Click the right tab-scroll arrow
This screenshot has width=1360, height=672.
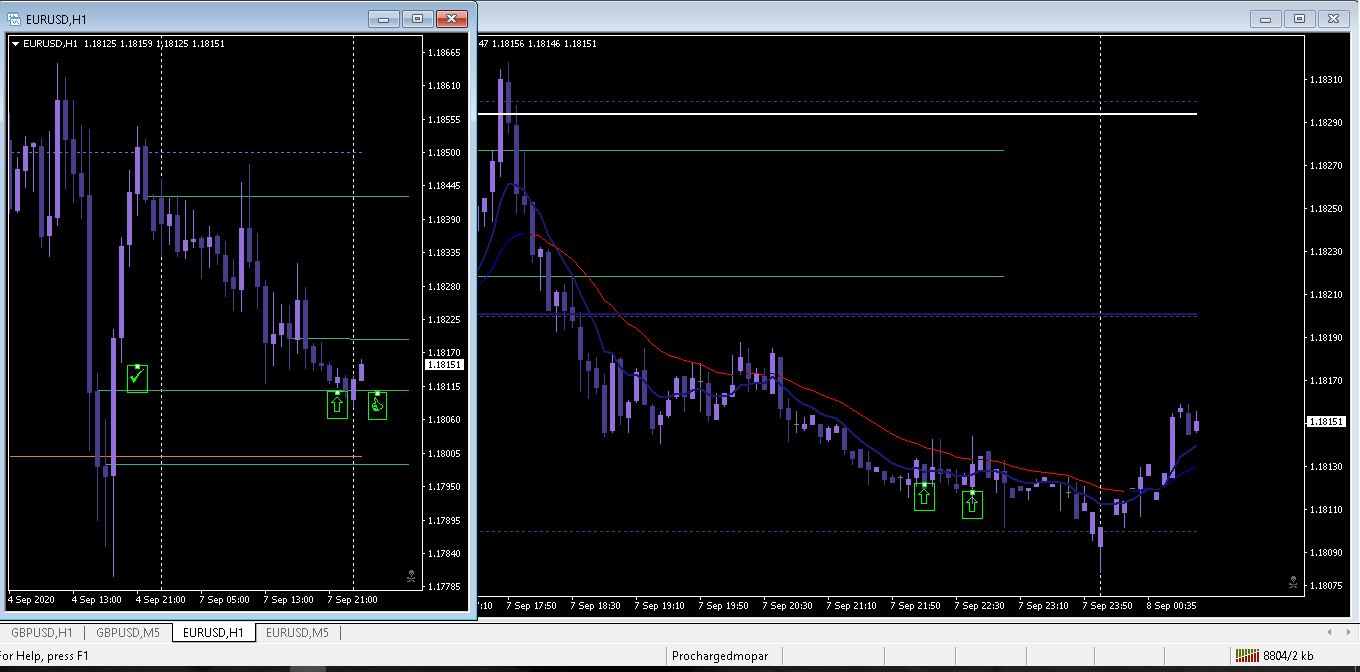[1347, 632]
